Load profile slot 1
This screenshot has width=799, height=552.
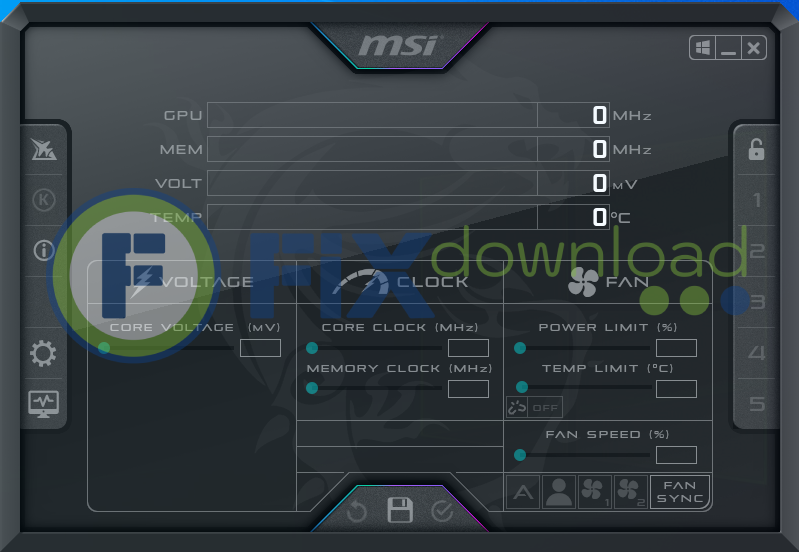point(756,200)
